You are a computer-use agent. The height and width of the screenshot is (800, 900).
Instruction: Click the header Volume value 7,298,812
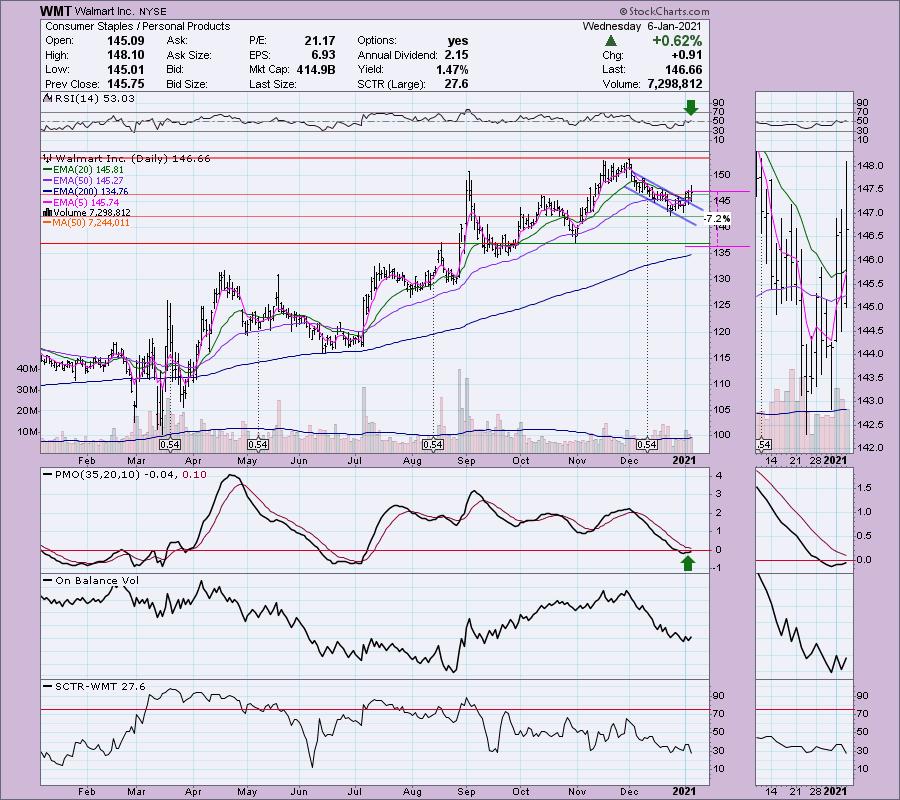point(675,84)
